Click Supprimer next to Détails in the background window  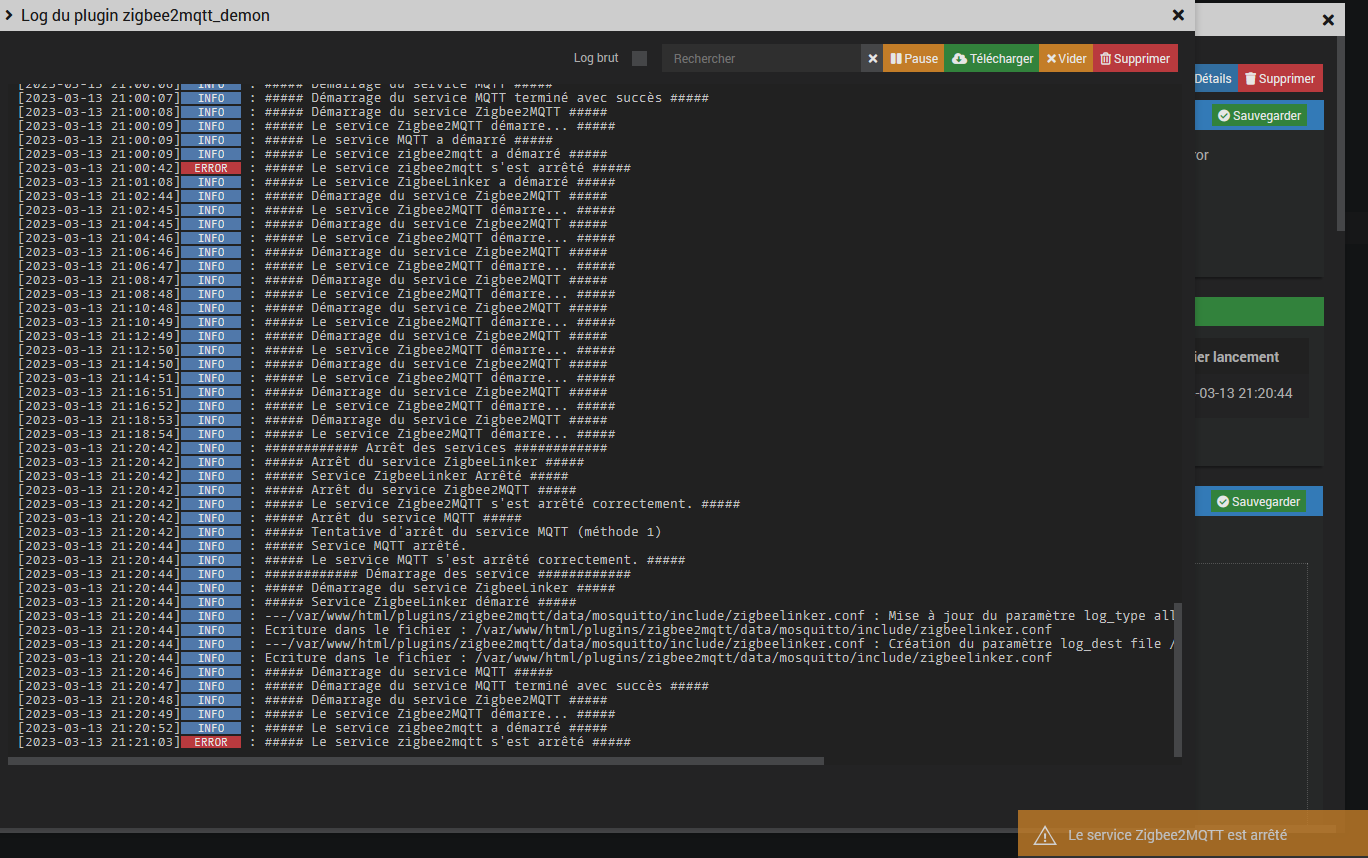(1280, 78)
